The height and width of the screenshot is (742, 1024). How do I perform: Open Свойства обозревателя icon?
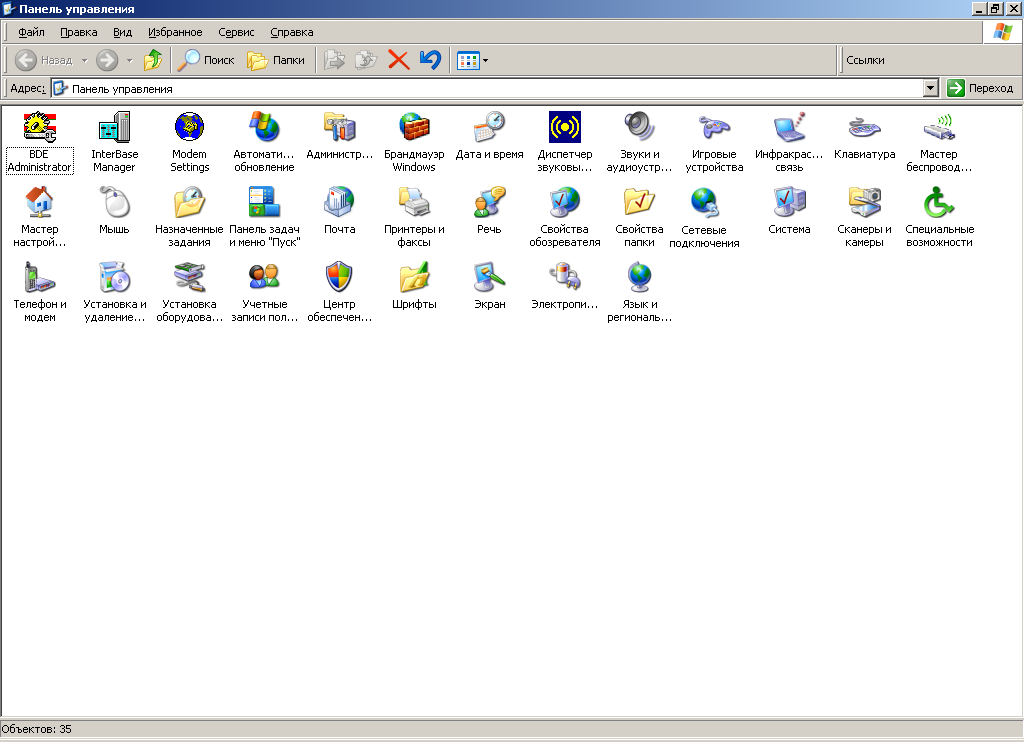click(x=565, y=202)
